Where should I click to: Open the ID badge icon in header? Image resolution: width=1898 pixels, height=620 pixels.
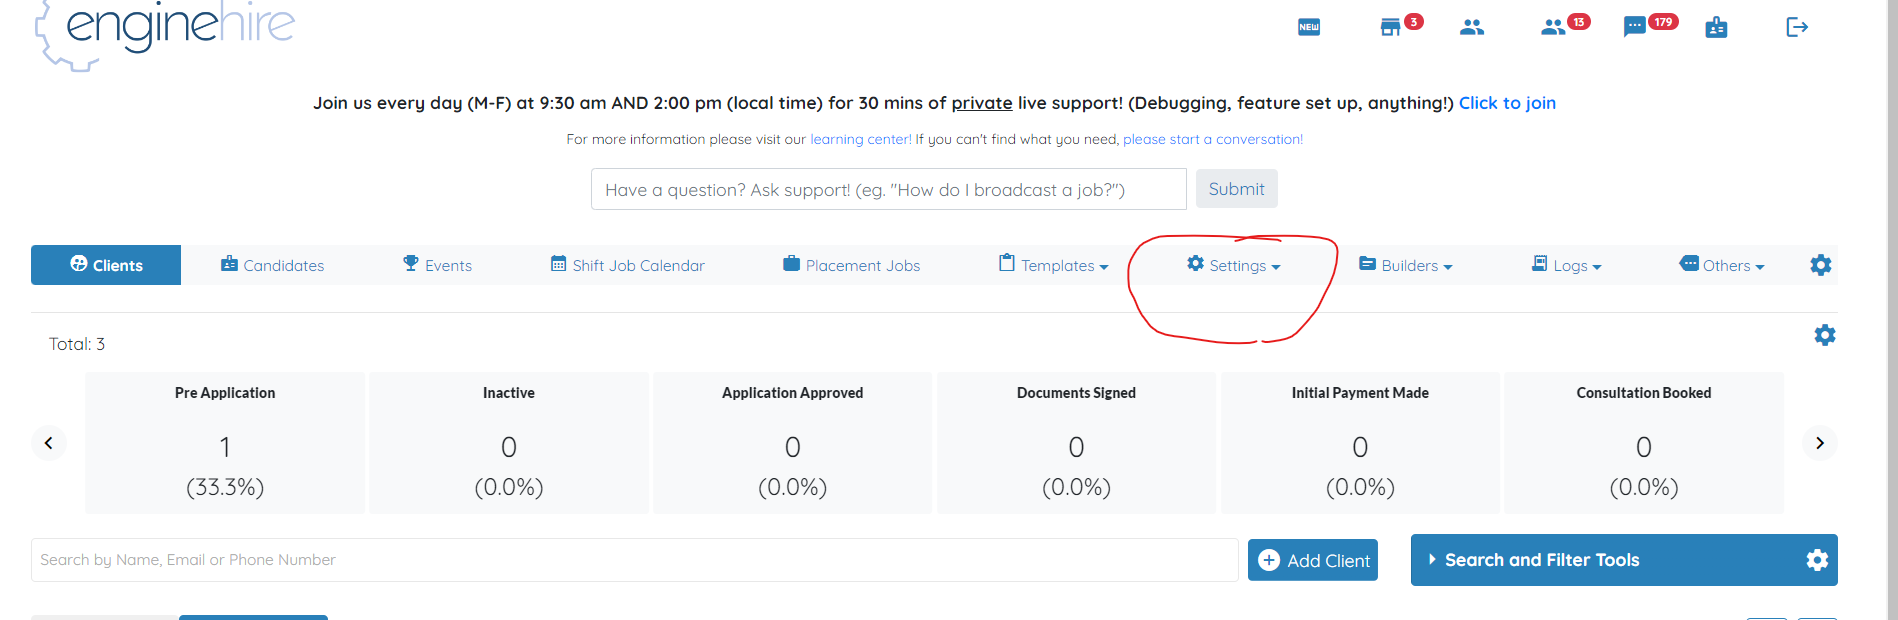coord(1716,27)
